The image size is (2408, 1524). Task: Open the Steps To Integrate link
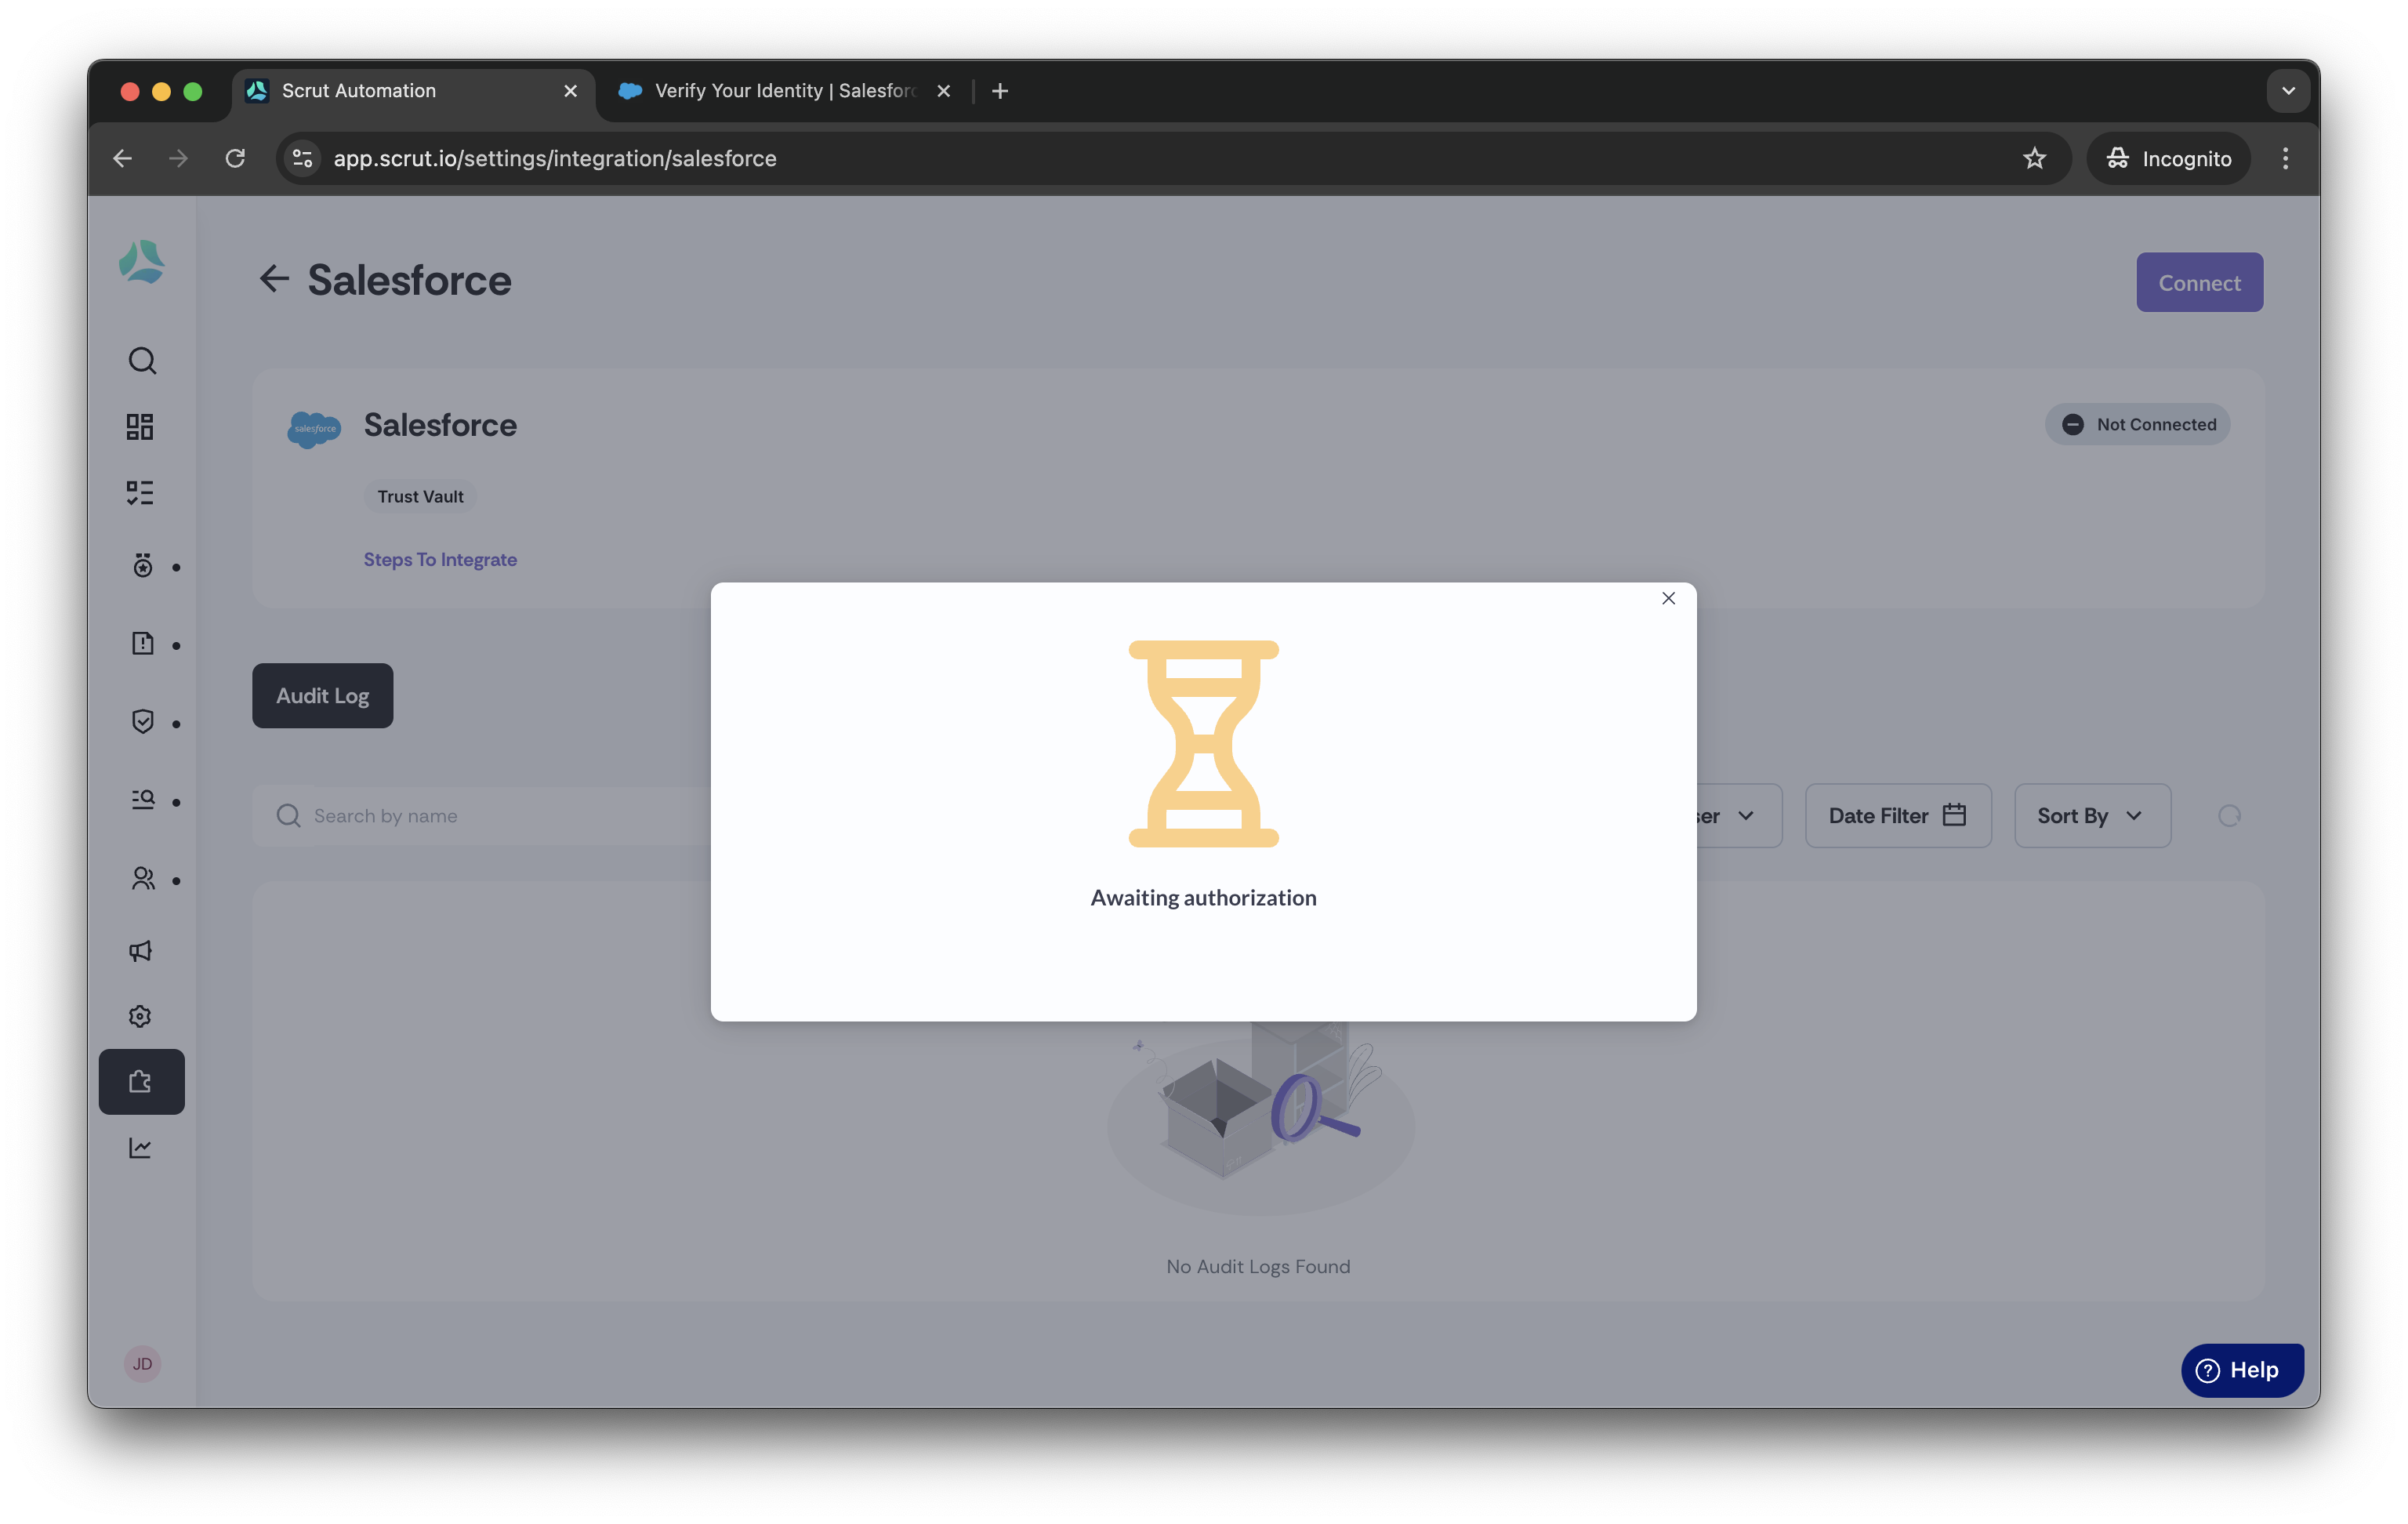(x=440, y=559)
